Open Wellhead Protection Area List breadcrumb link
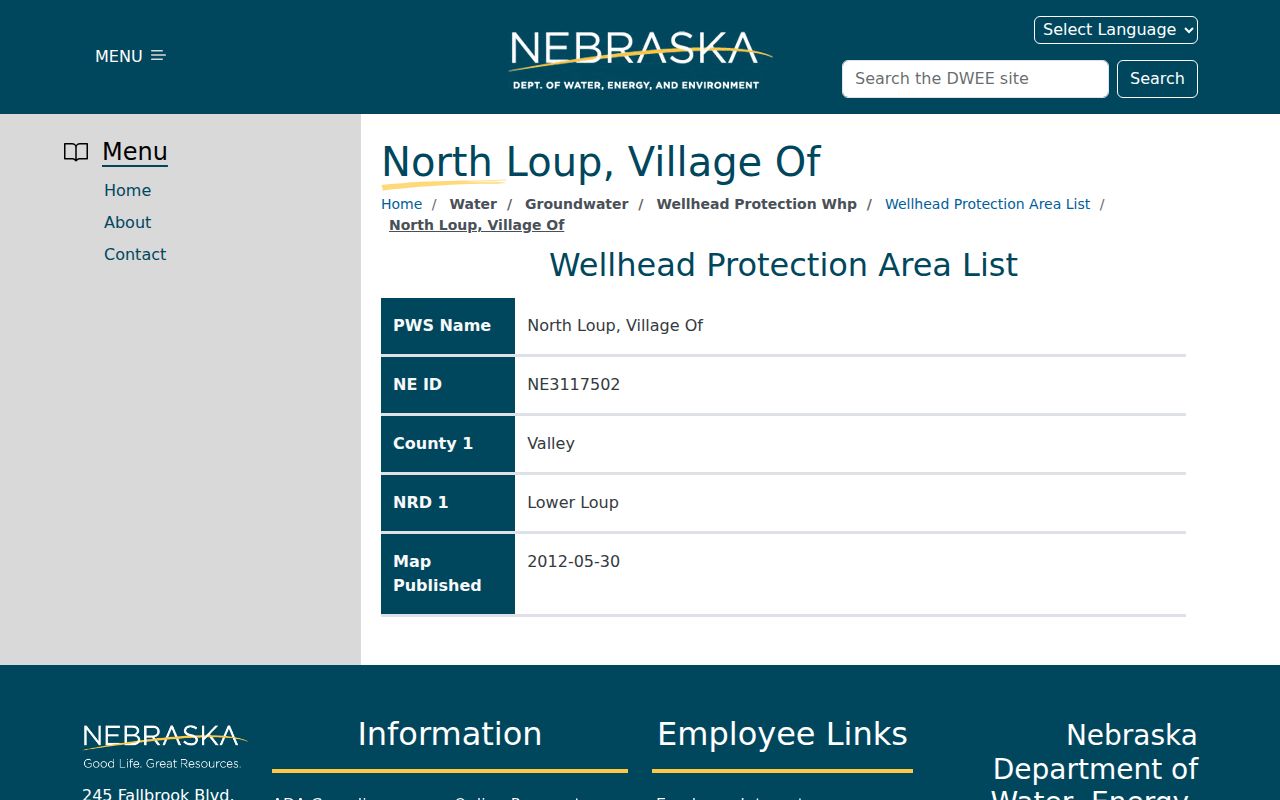The width and height of the screenshot is (1280, 800). [x=987, y=204]
